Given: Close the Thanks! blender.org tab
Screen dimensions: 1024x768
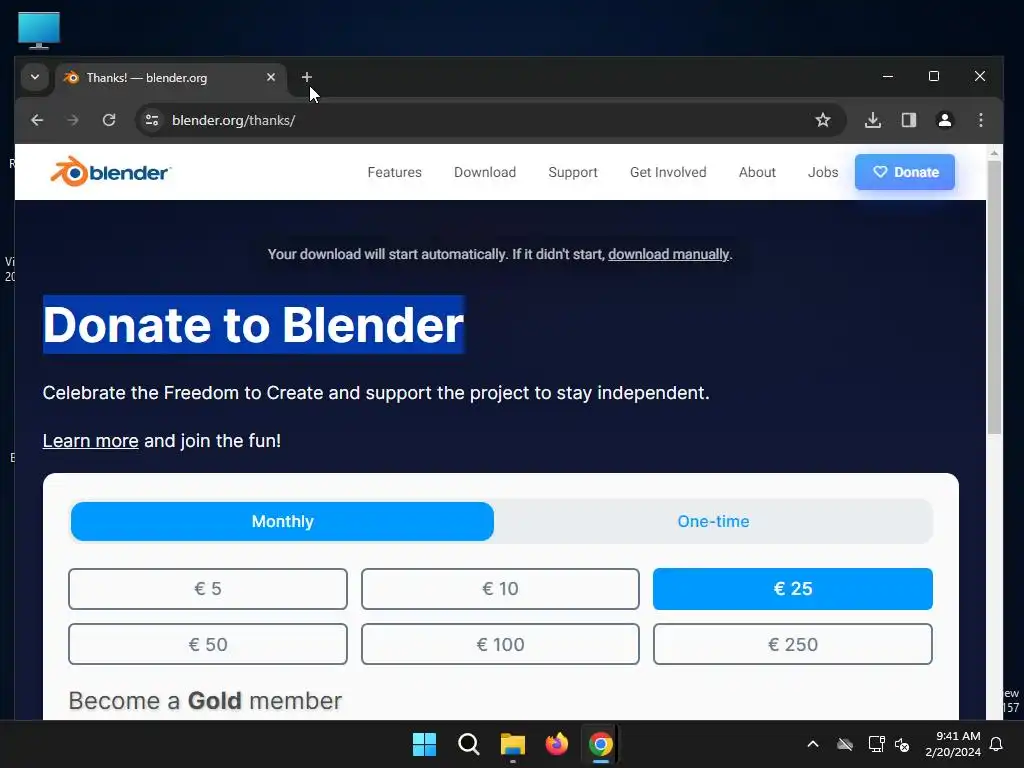Looking at the screenshot, I should pyautogui.click(x=271, y=77).
